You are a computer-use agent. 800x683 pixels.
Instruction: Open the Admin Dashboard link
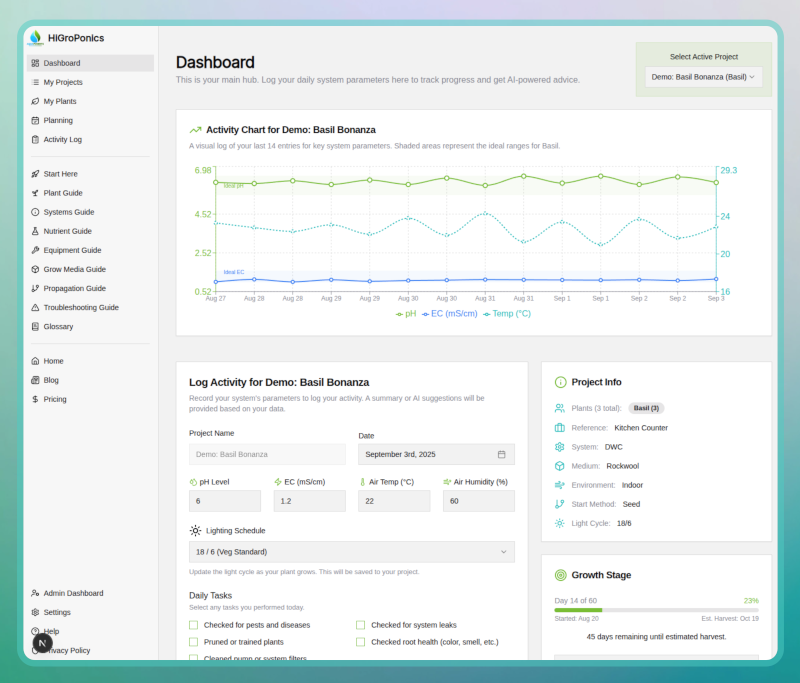point(73,593)
